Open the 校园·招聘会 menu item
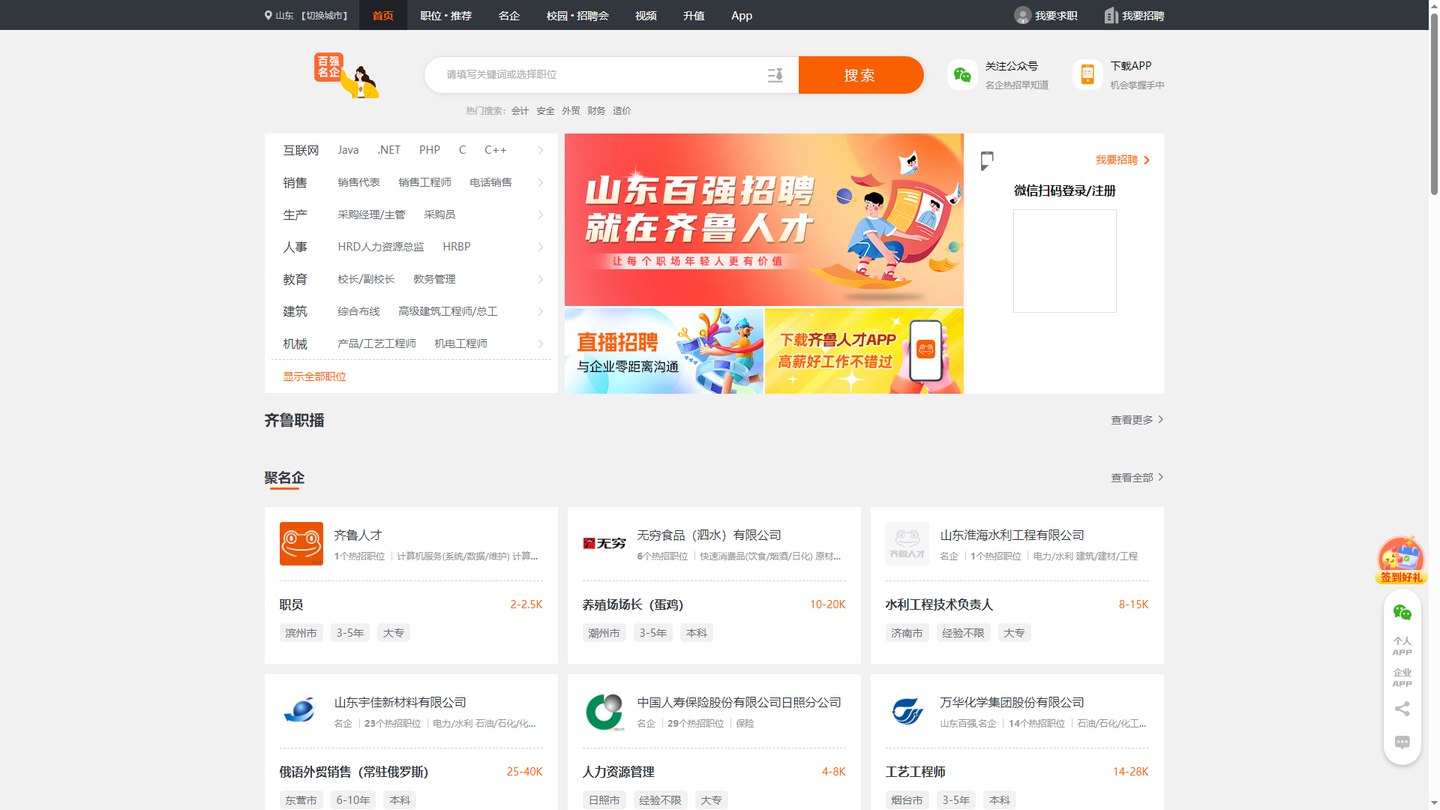The height and width of the screenshot is (810, 1440). [x=577, y=15]
